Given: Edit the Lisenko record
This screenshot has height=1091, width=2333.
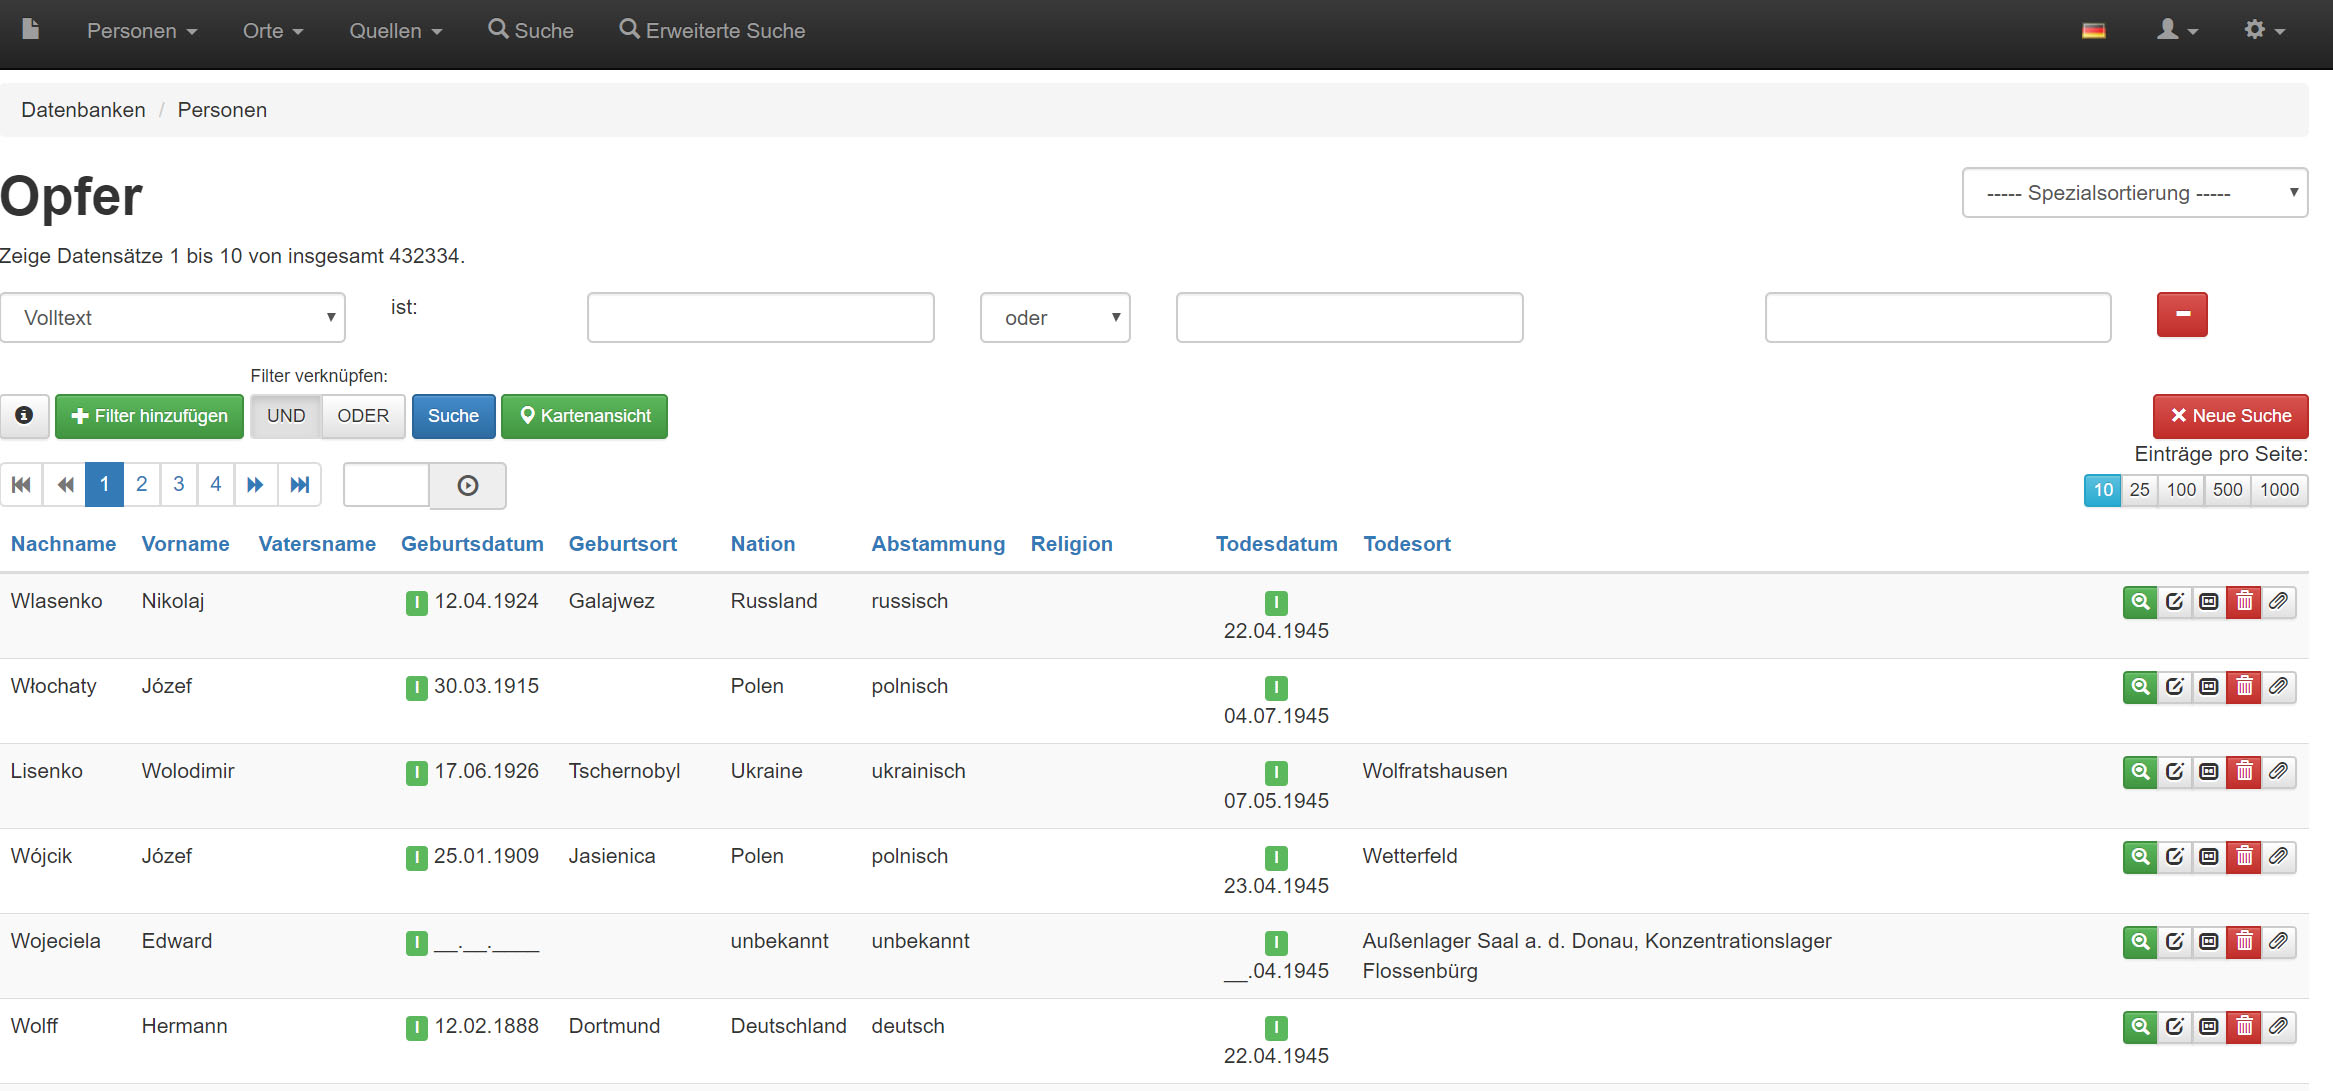Looking at the screenshot, I should click(2175, 772).
